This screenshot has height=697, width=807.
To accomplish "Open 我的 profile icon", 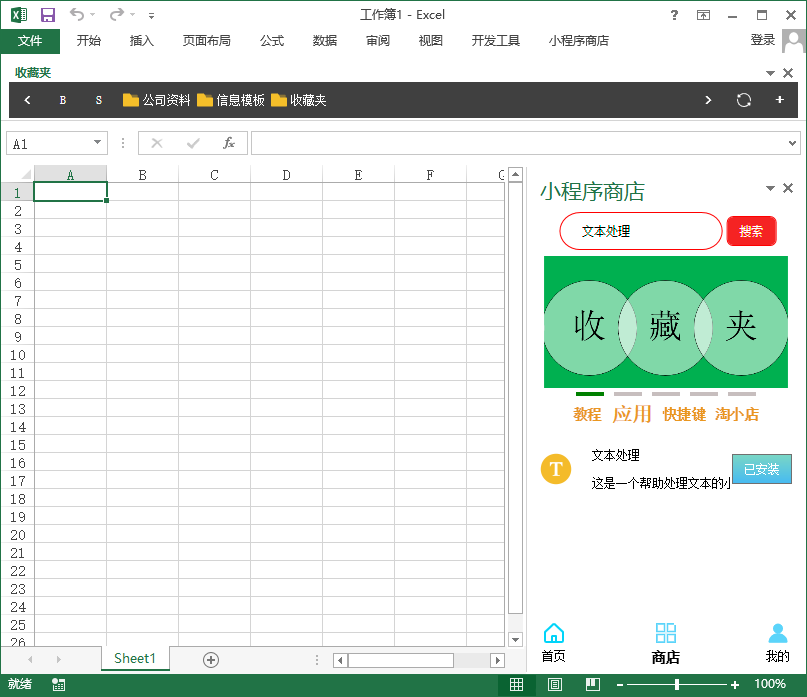I will [x=778, y=642].
